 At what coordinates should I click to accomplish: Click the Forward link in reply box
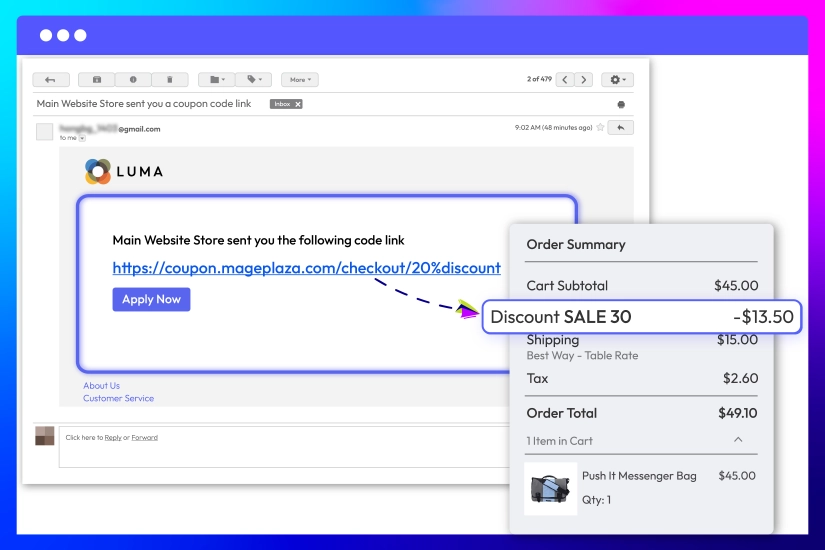click(145, 437)
